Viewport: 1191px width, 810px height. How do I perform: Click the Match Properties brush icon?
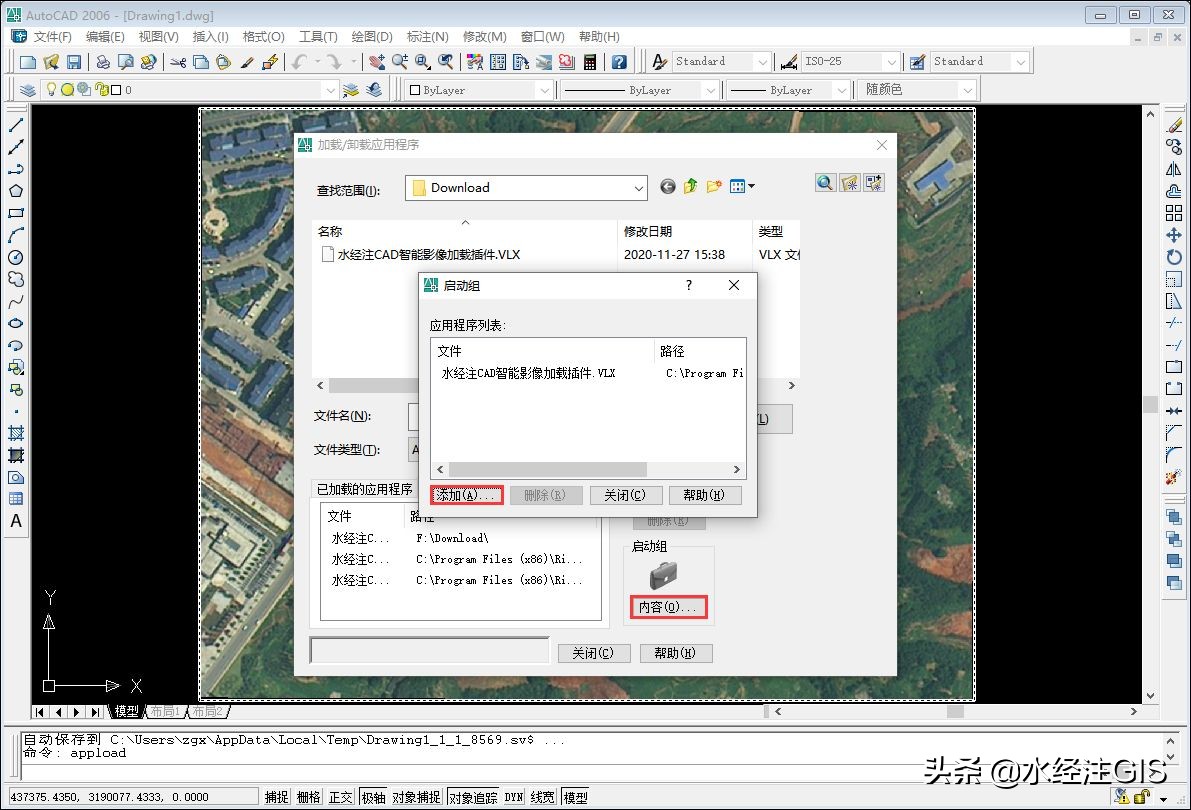click(x=248, y=62)
